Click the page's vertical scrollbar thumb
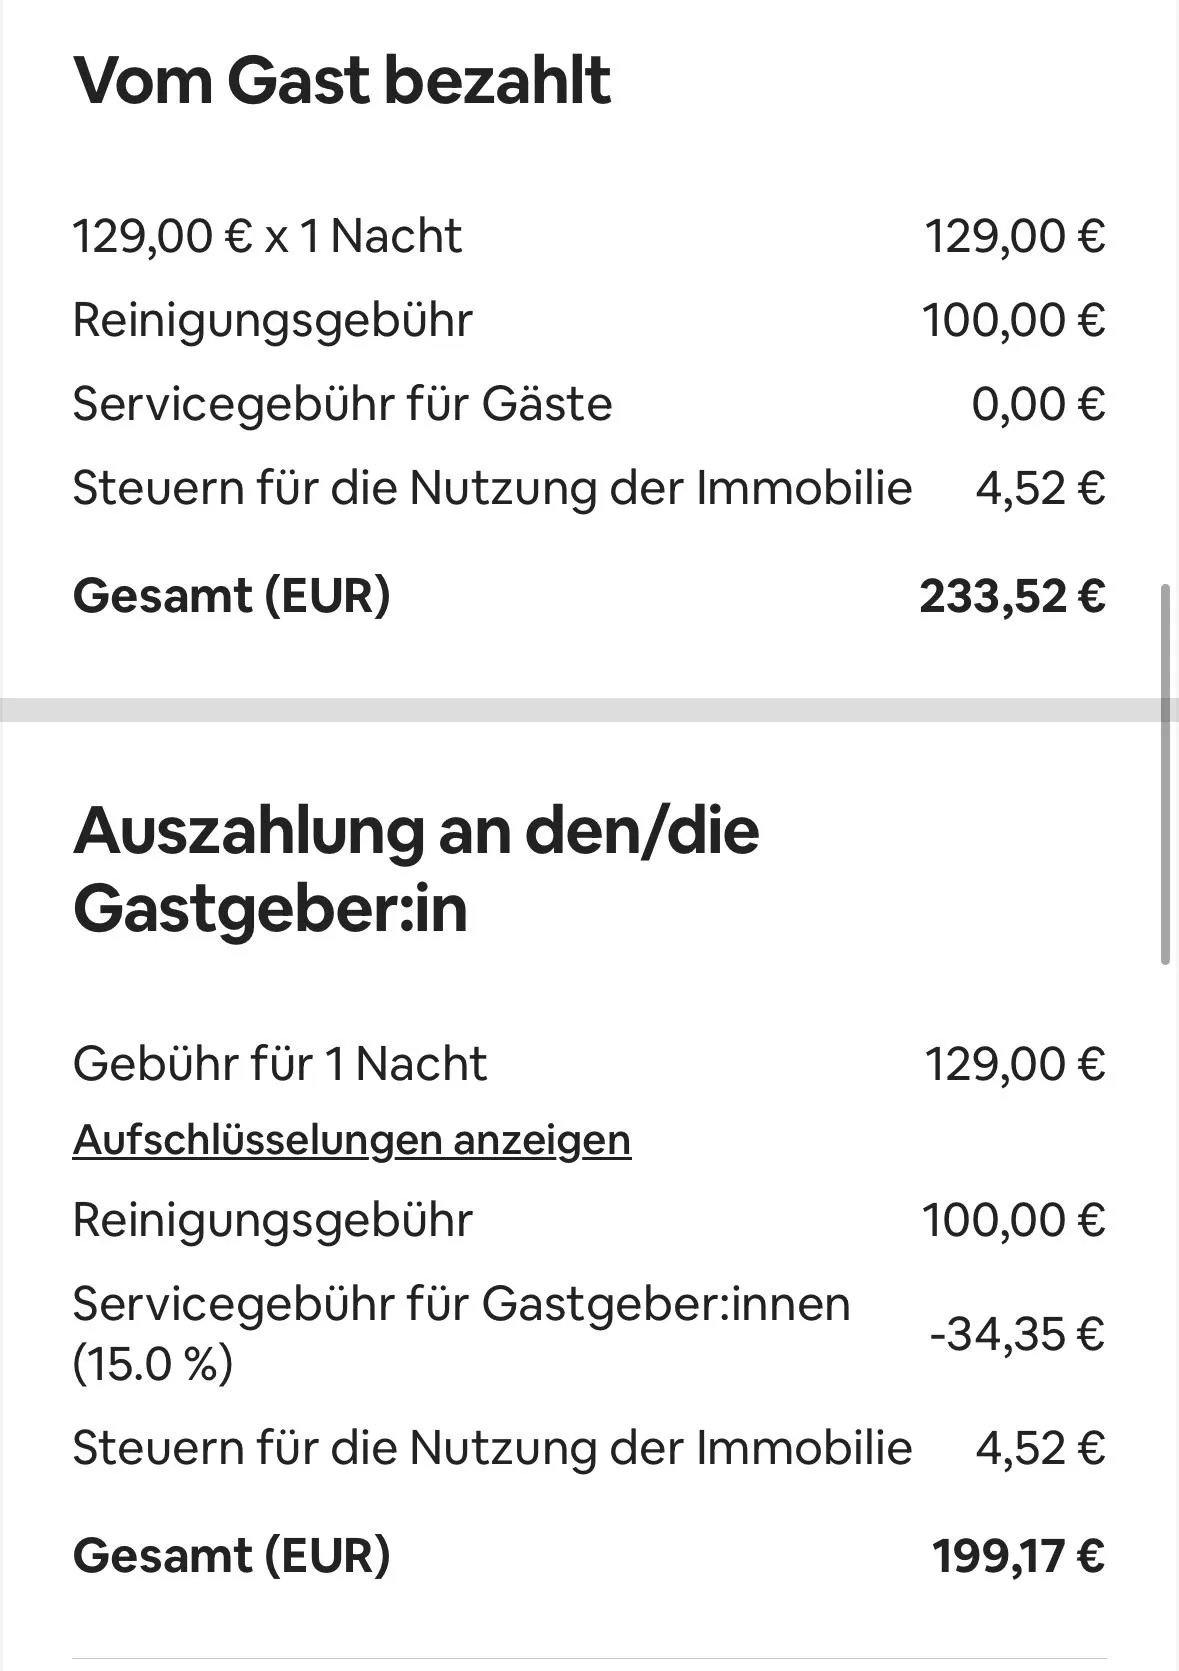 click(x=1165, y=775)
